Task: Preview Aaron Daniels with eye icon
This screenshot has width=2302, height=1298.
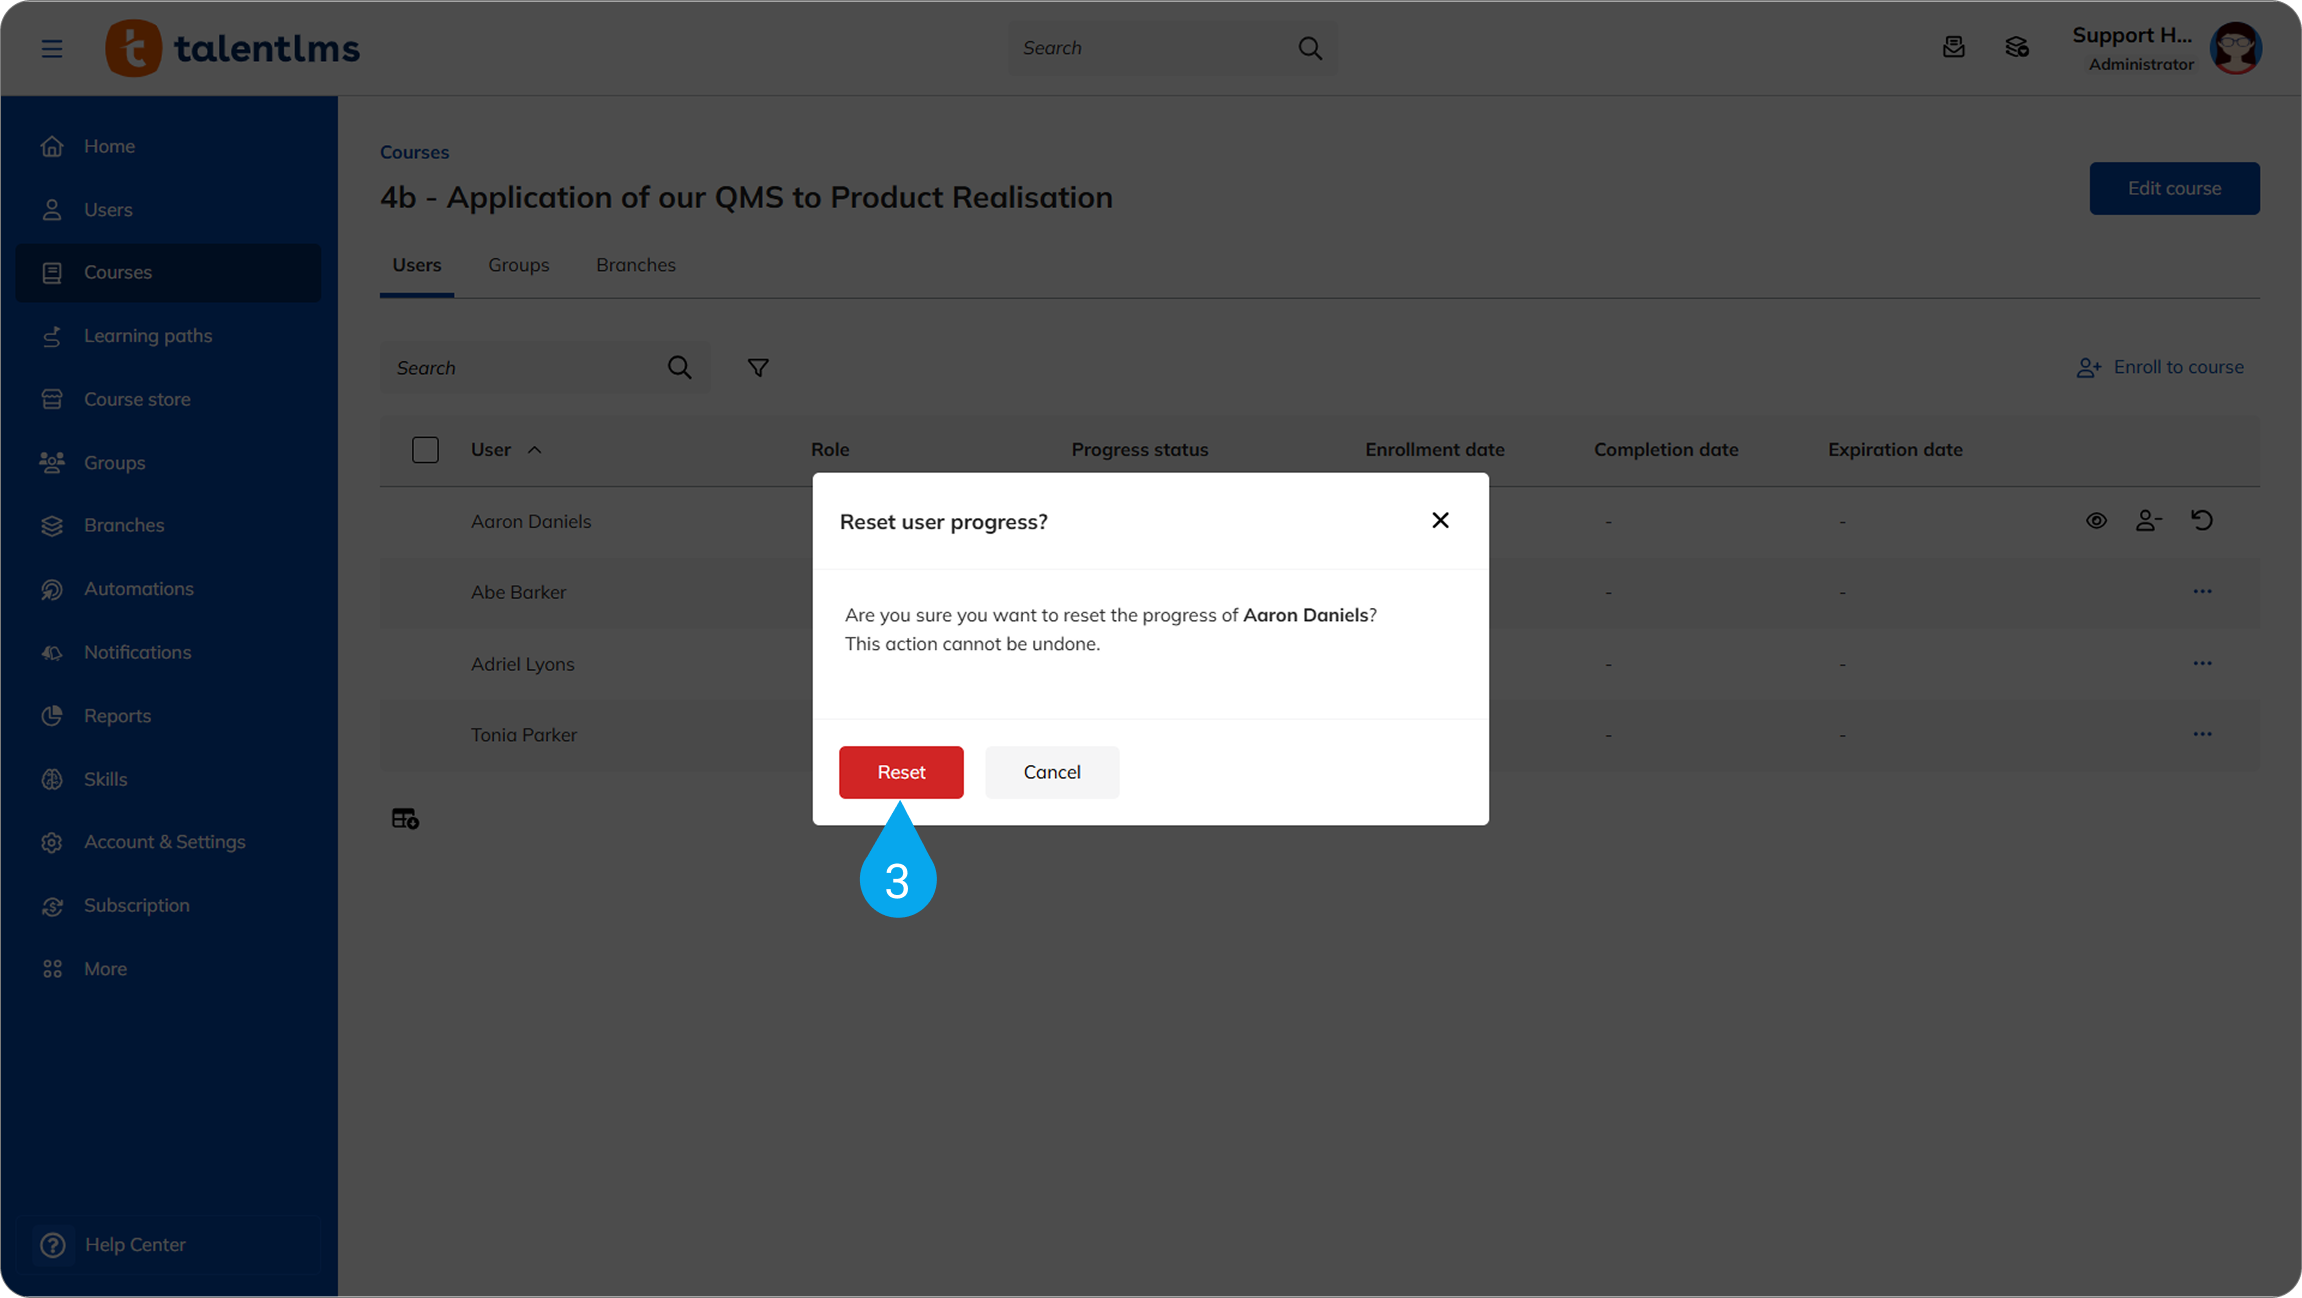Action: coord(2096,520)
